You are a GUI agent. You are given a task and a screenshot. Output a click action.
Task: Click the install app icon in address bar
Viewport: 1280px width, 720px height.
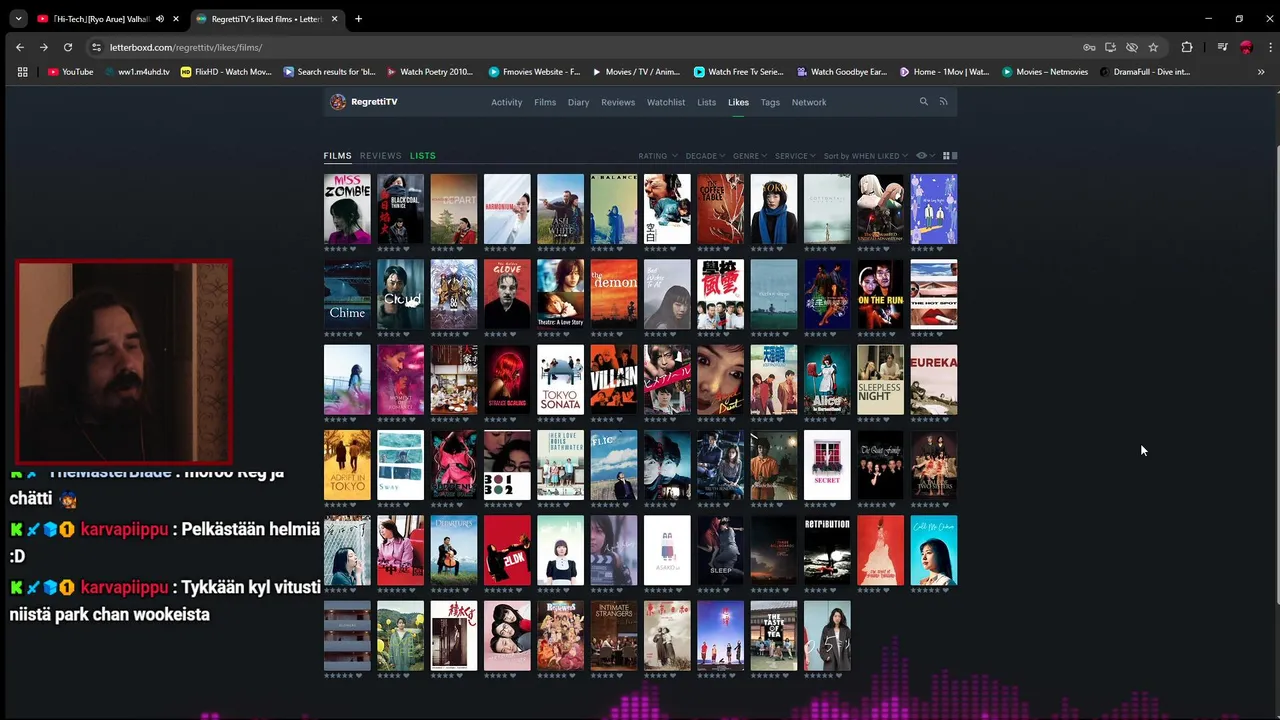coord(1110,47)
